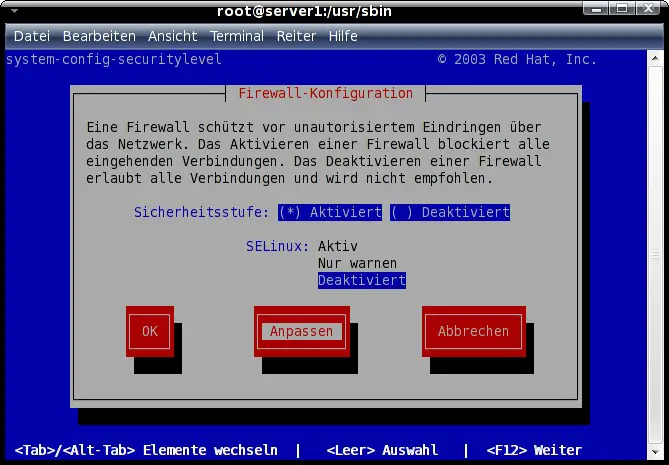Click the Anpassen button
The image size is (669, 465).
[x=302, y=331]
